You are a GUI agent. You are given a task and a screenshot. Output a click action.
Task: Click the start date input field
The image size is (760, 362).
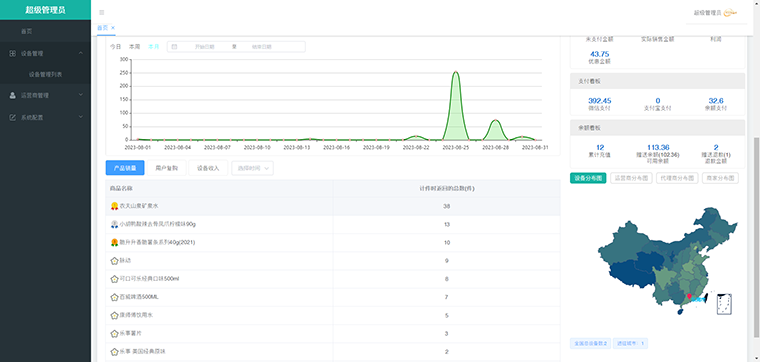coord(205,47)
